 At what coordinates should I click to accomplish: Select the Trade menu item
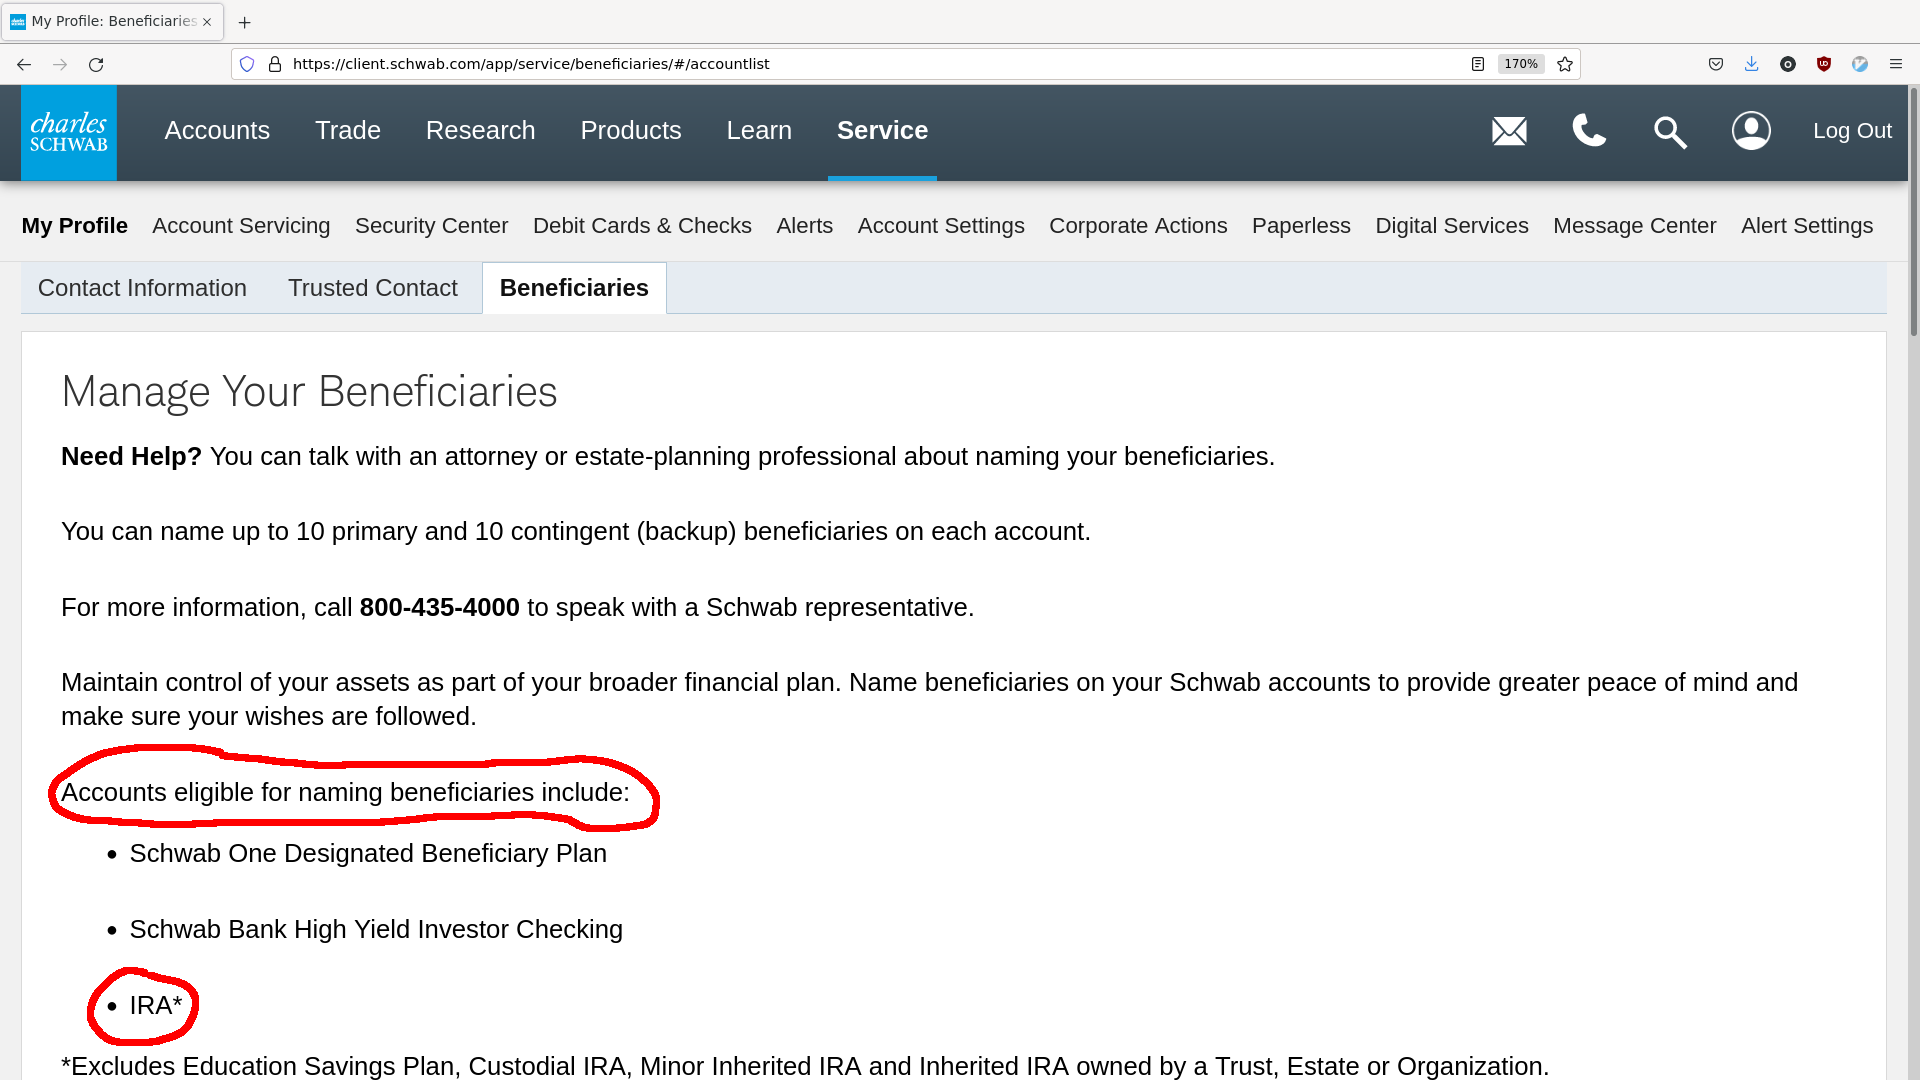pos(347,129)
